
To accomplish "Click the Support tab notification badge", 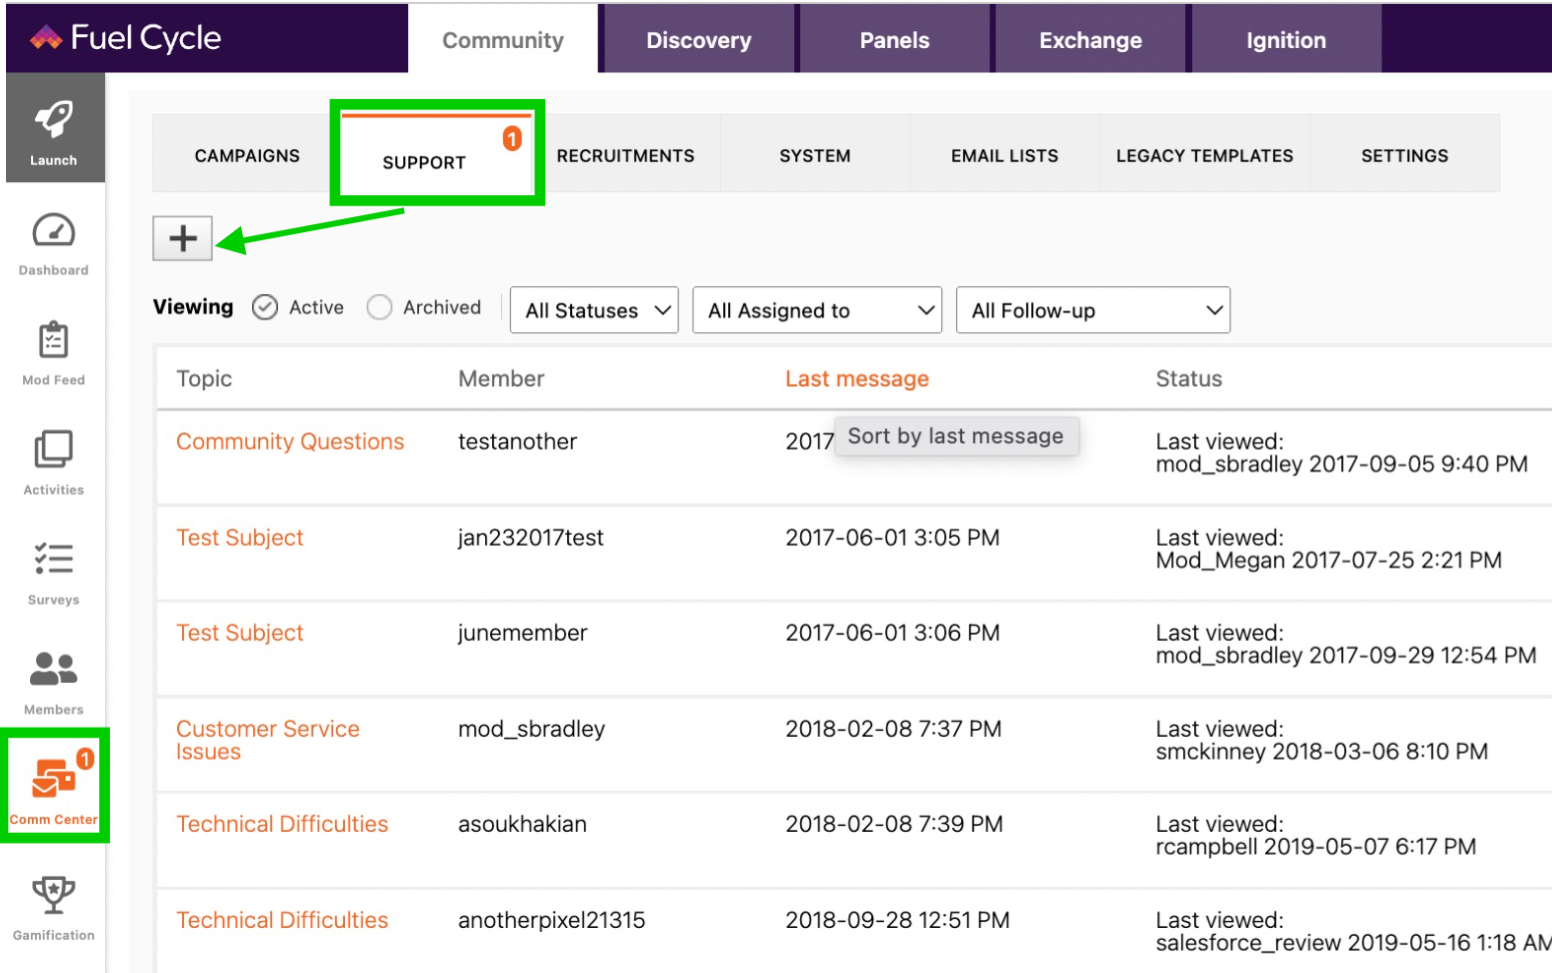I will [512, 138].
